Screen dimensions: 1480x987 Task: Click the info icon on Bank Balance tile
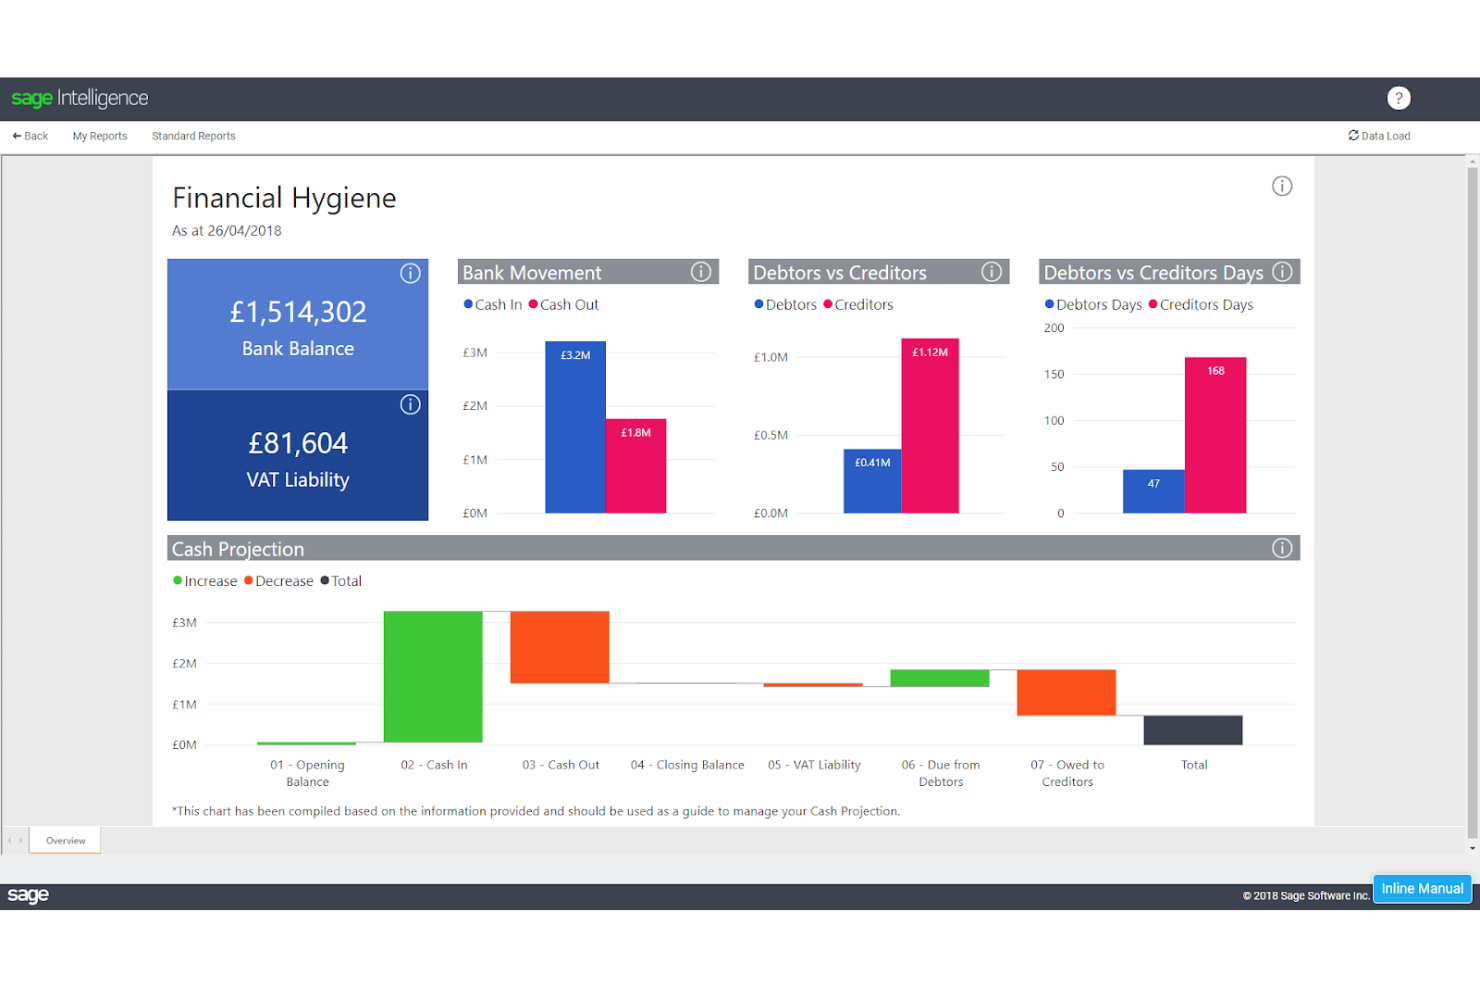410,273
